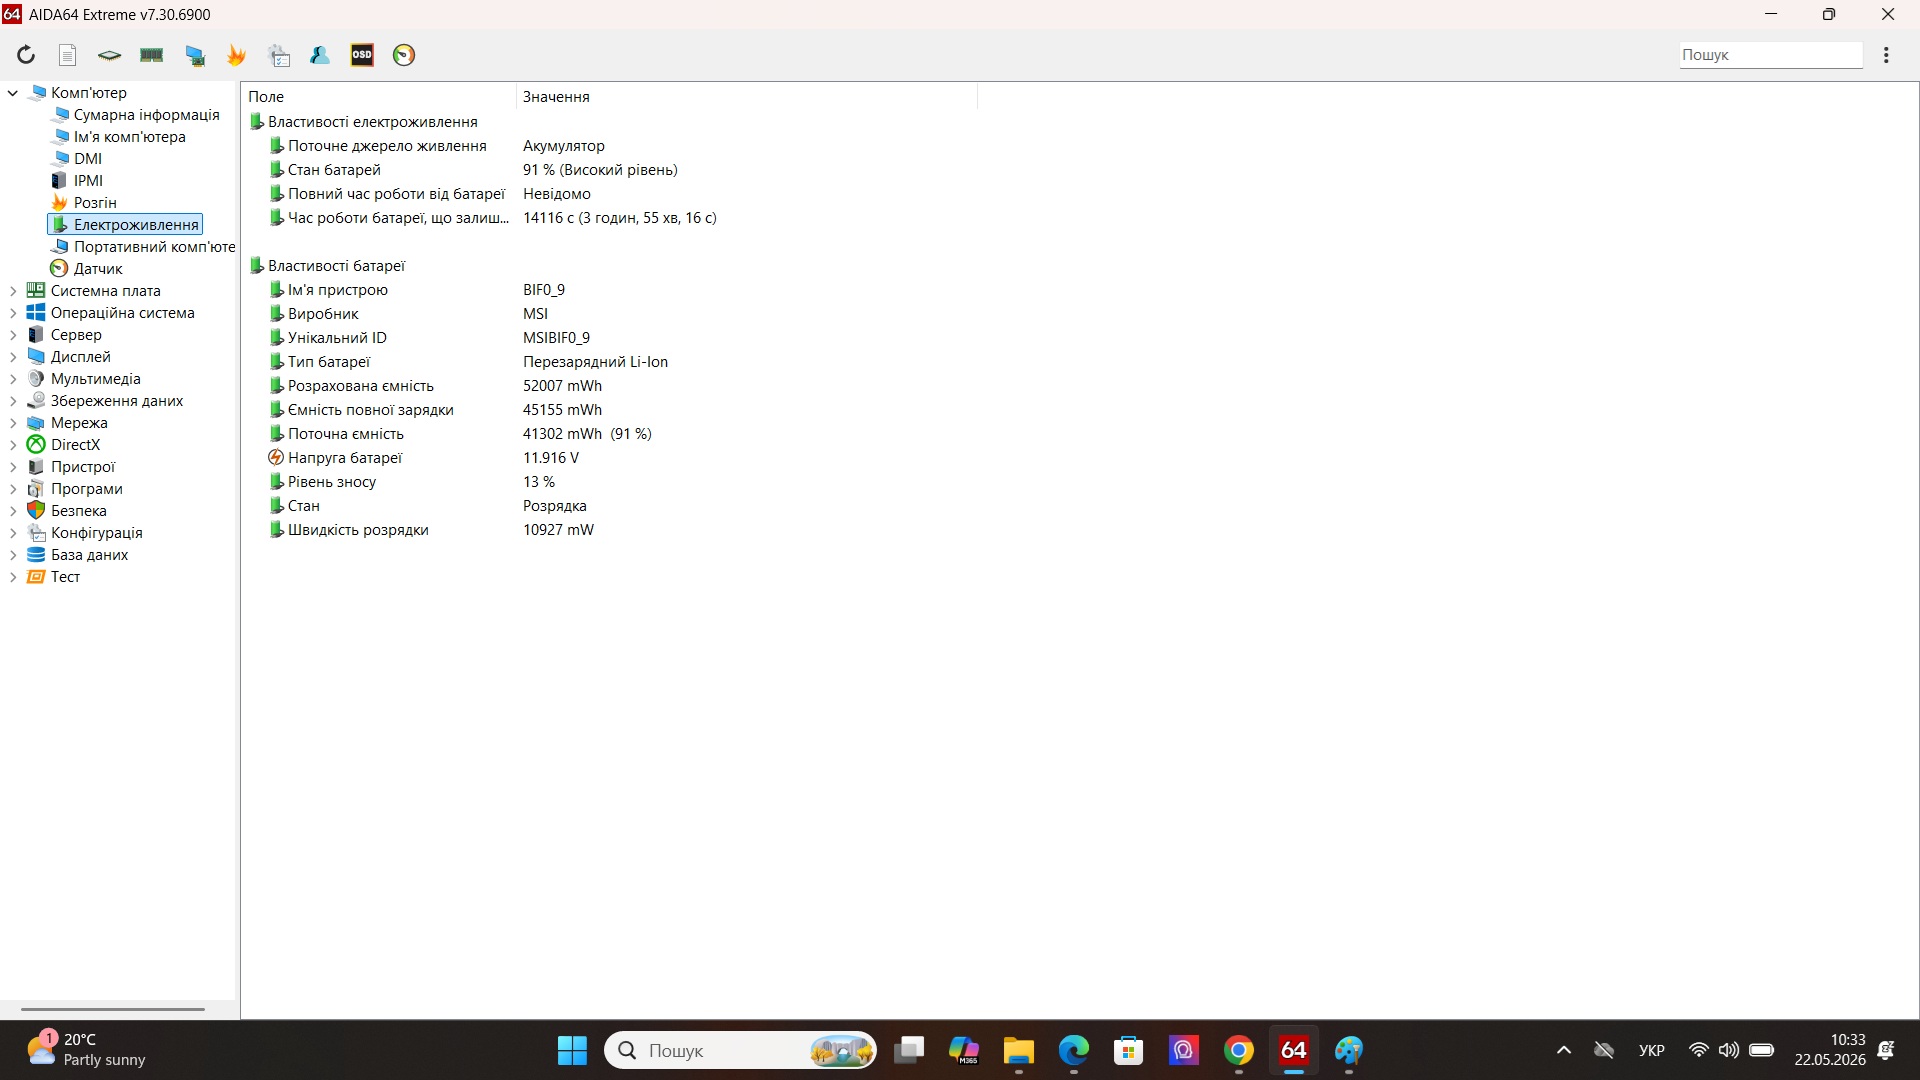Click the MSIBIF0_9 unique ID value
1920x1080 pixels.
556,338
